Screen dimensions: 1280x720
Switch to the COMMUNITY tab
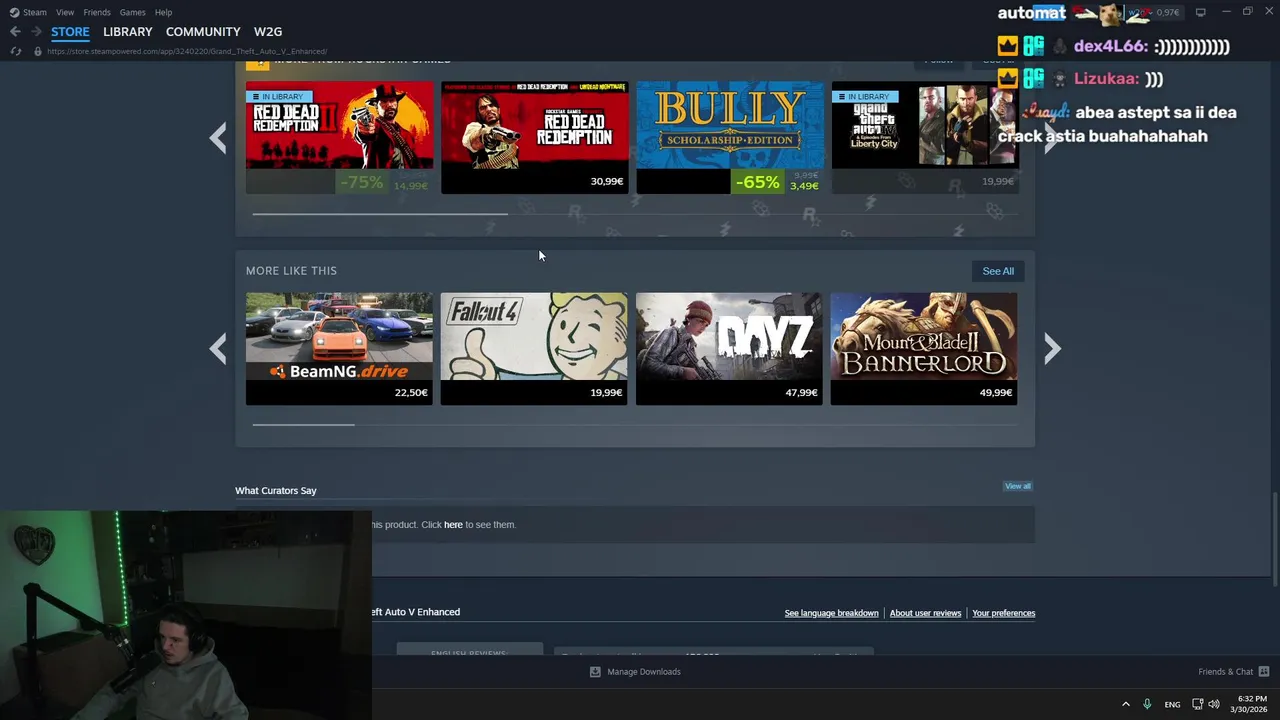pos(203,32)
